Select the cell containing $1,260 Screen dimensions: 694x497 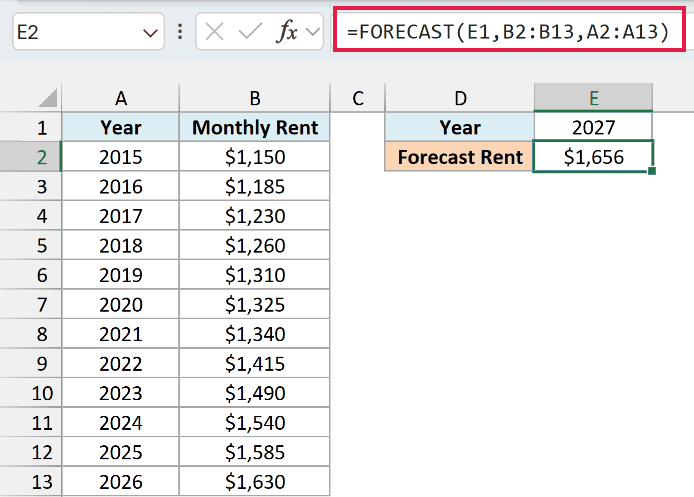click(x=254, y=245)
